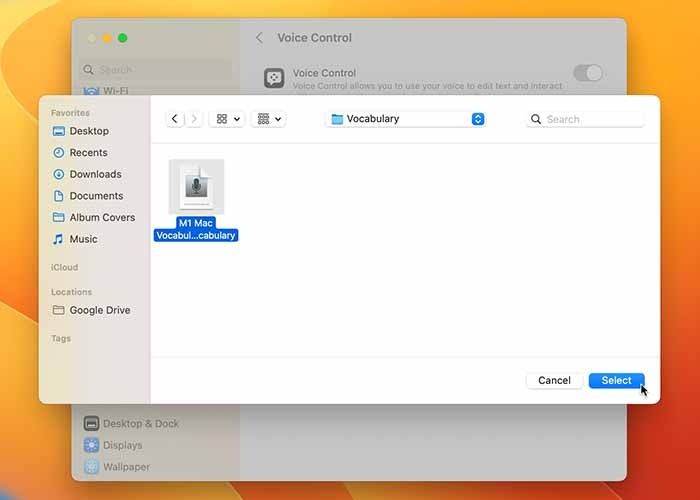
Task: Click the Desktop sidebar icon
Action: point(58,131)
